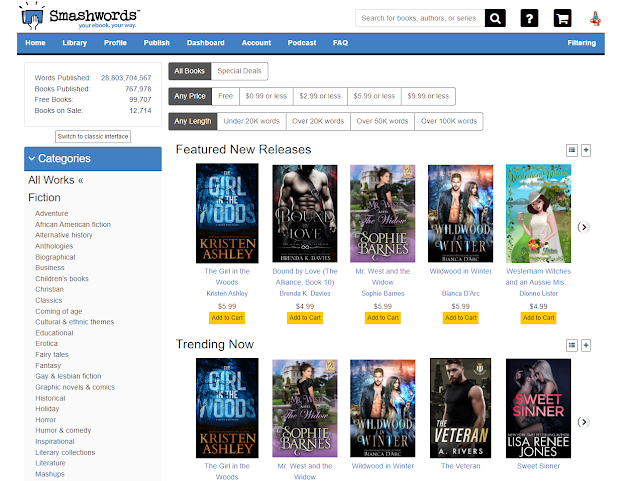Filter by Under 20K words

click(251, 121)
